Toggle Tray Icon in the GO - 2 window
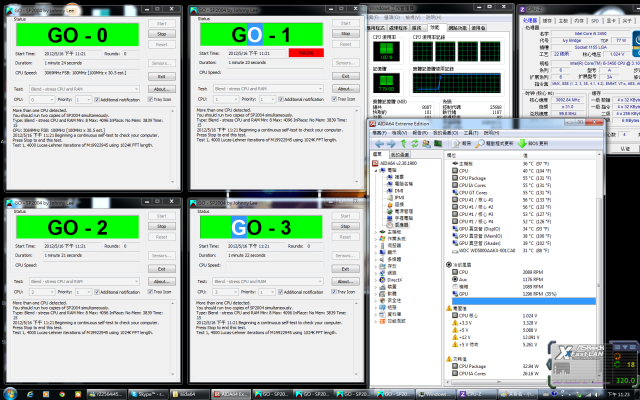The width and height of the screenshot is (640, 400). (150, 291)
